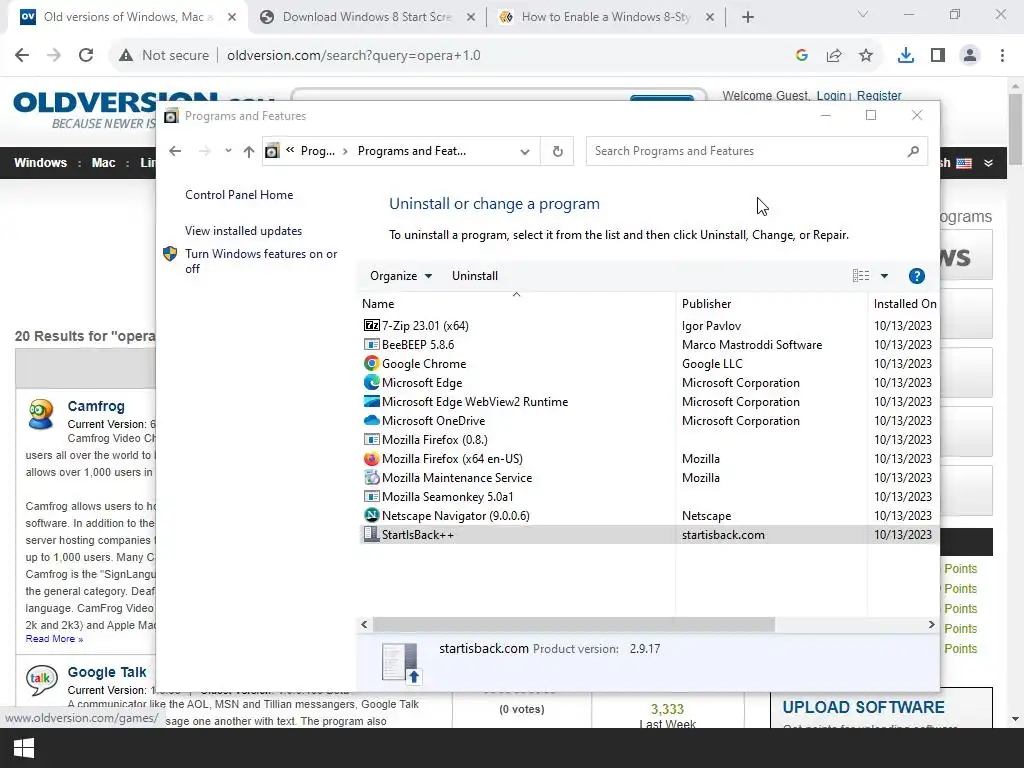Screen dimensions: 1024x768
Task: Click the Firefox x64 en-US icon
Action: pos(372,458)
